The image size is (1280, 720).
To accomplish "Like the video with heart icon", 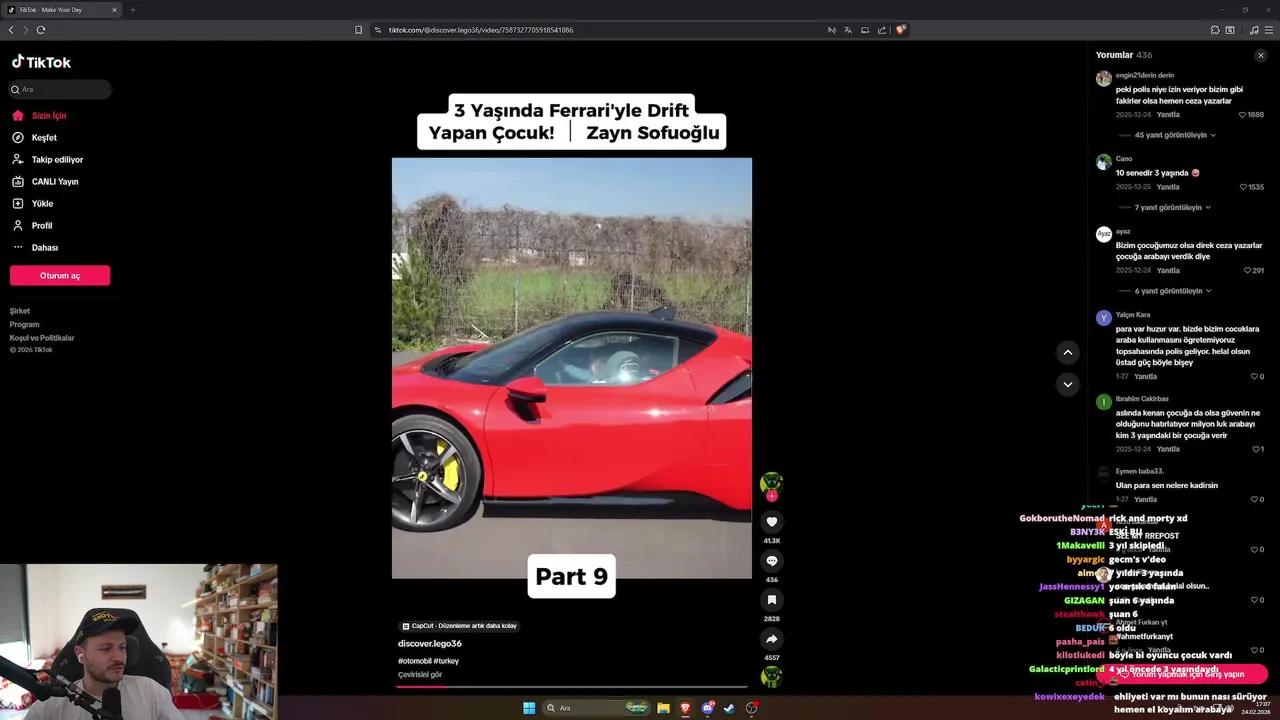I will (x=771, y=522).
